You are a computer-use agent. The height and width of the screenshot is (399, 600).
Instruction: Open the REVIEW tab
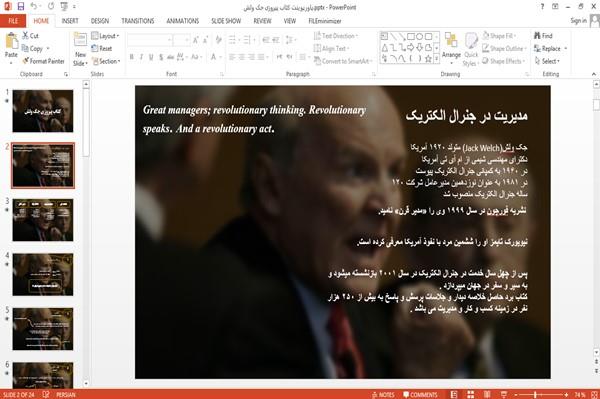[262, 21]
